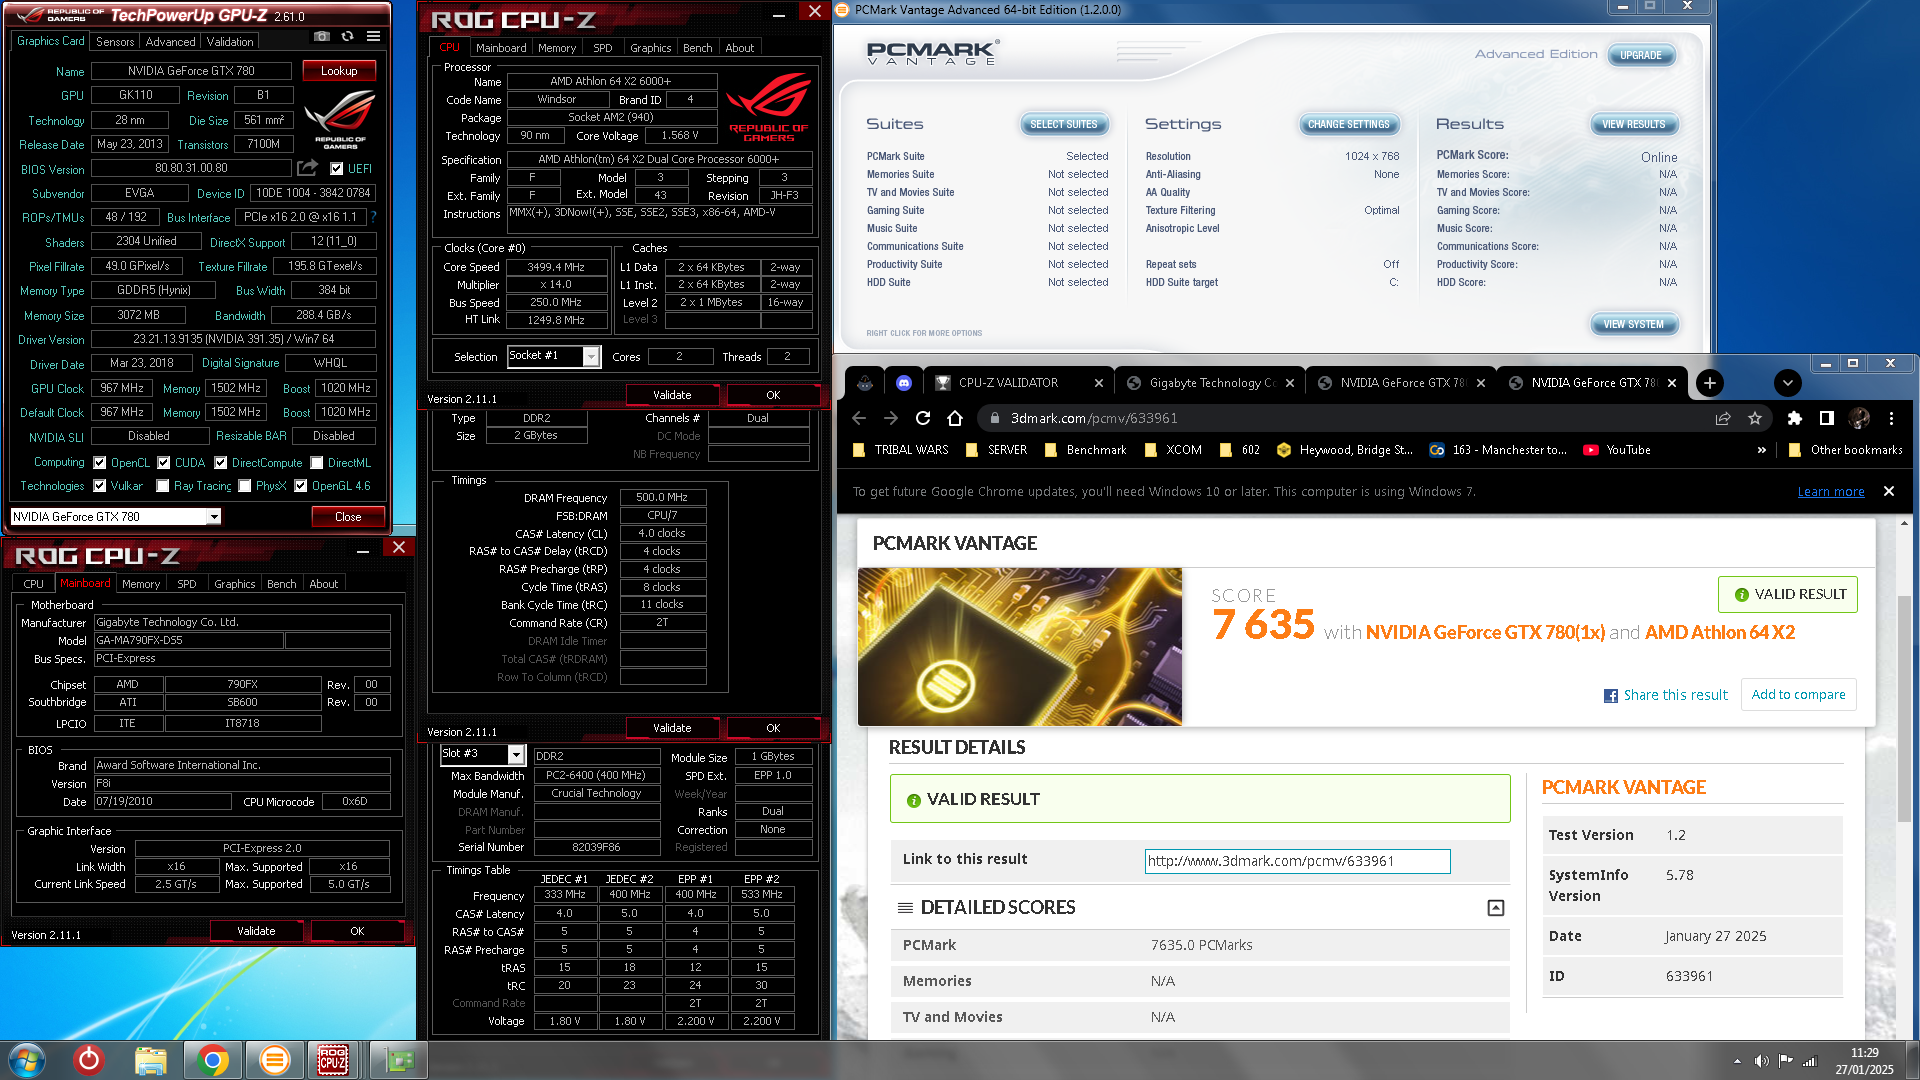The image size is (1920, 1080).
Task: Dismiss Chrome update notification bar
Action: 1889,491
